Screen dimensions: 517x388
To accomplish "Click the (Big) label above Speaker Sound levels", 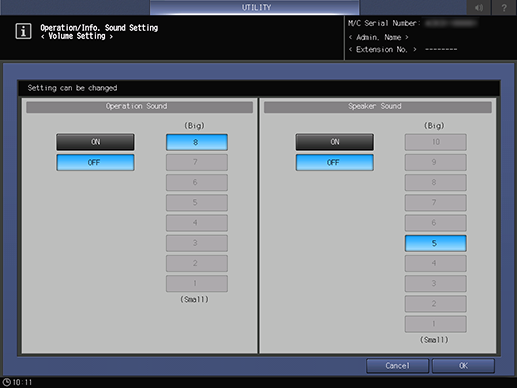I will [x=434, y=126].
